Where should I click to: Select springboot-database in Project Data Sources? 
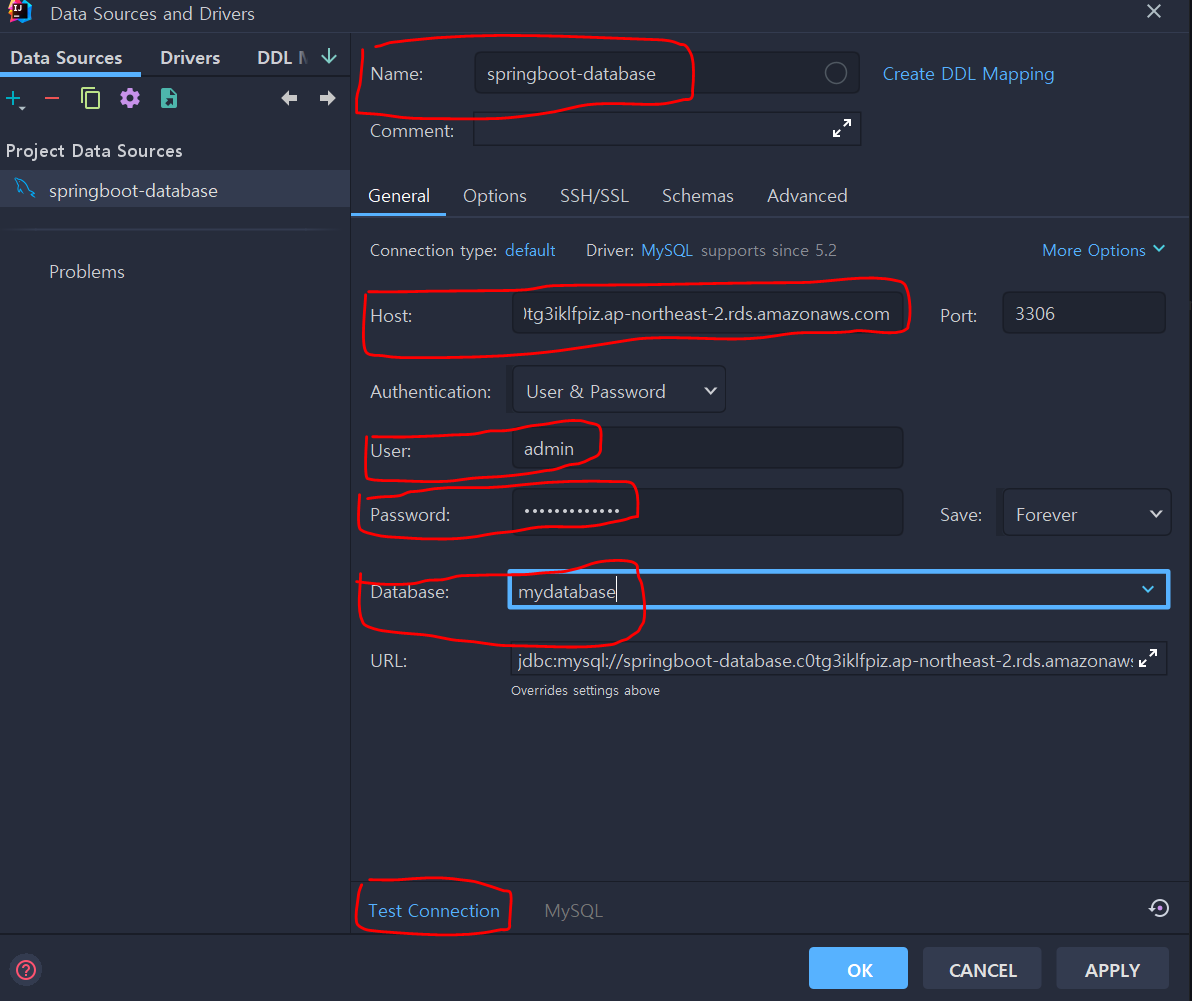click(x=175, y=190)
